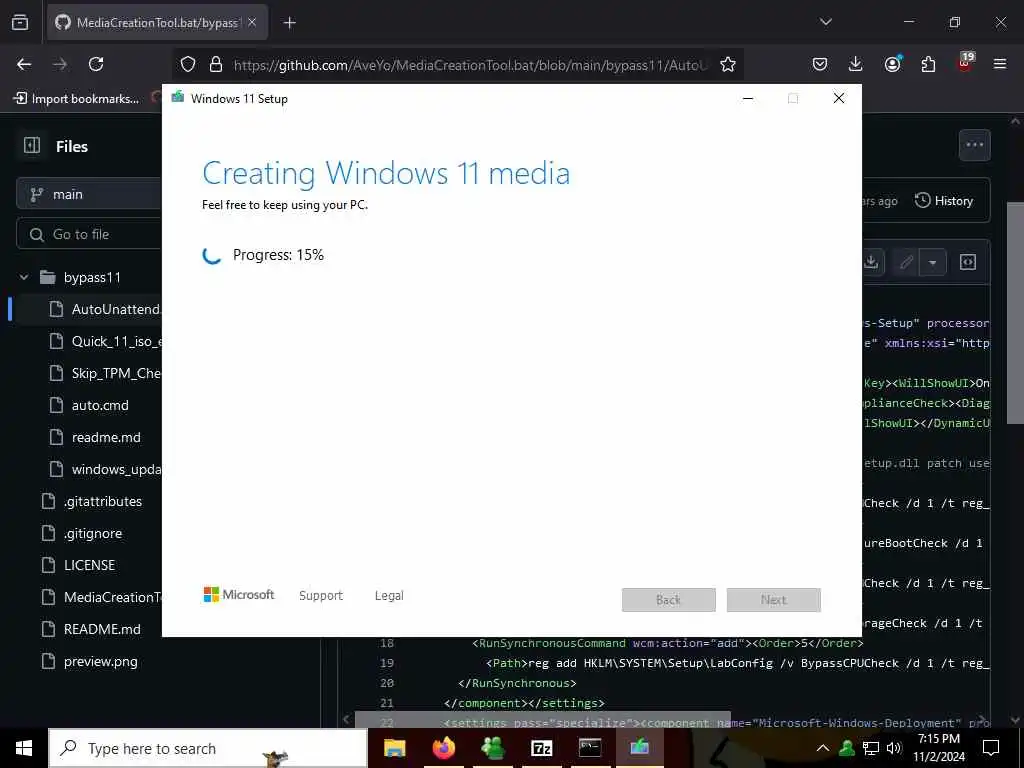The image size is (1024, 768).
Task: Open the Firefox hamburger menu
Action: click(x=1000, y=64)
